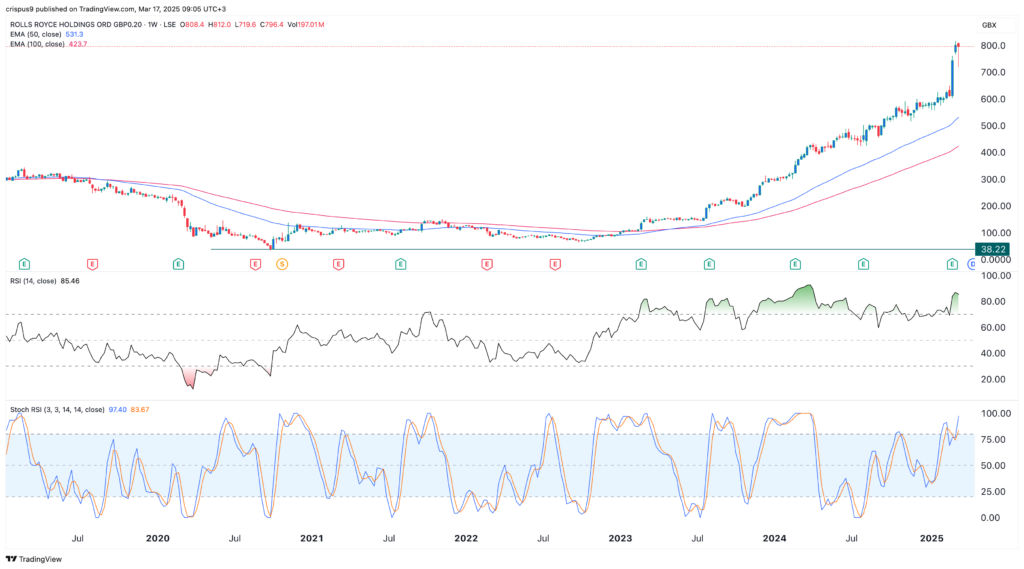
Task: Click the 38.22 price line label
Action: pos(992,249)
